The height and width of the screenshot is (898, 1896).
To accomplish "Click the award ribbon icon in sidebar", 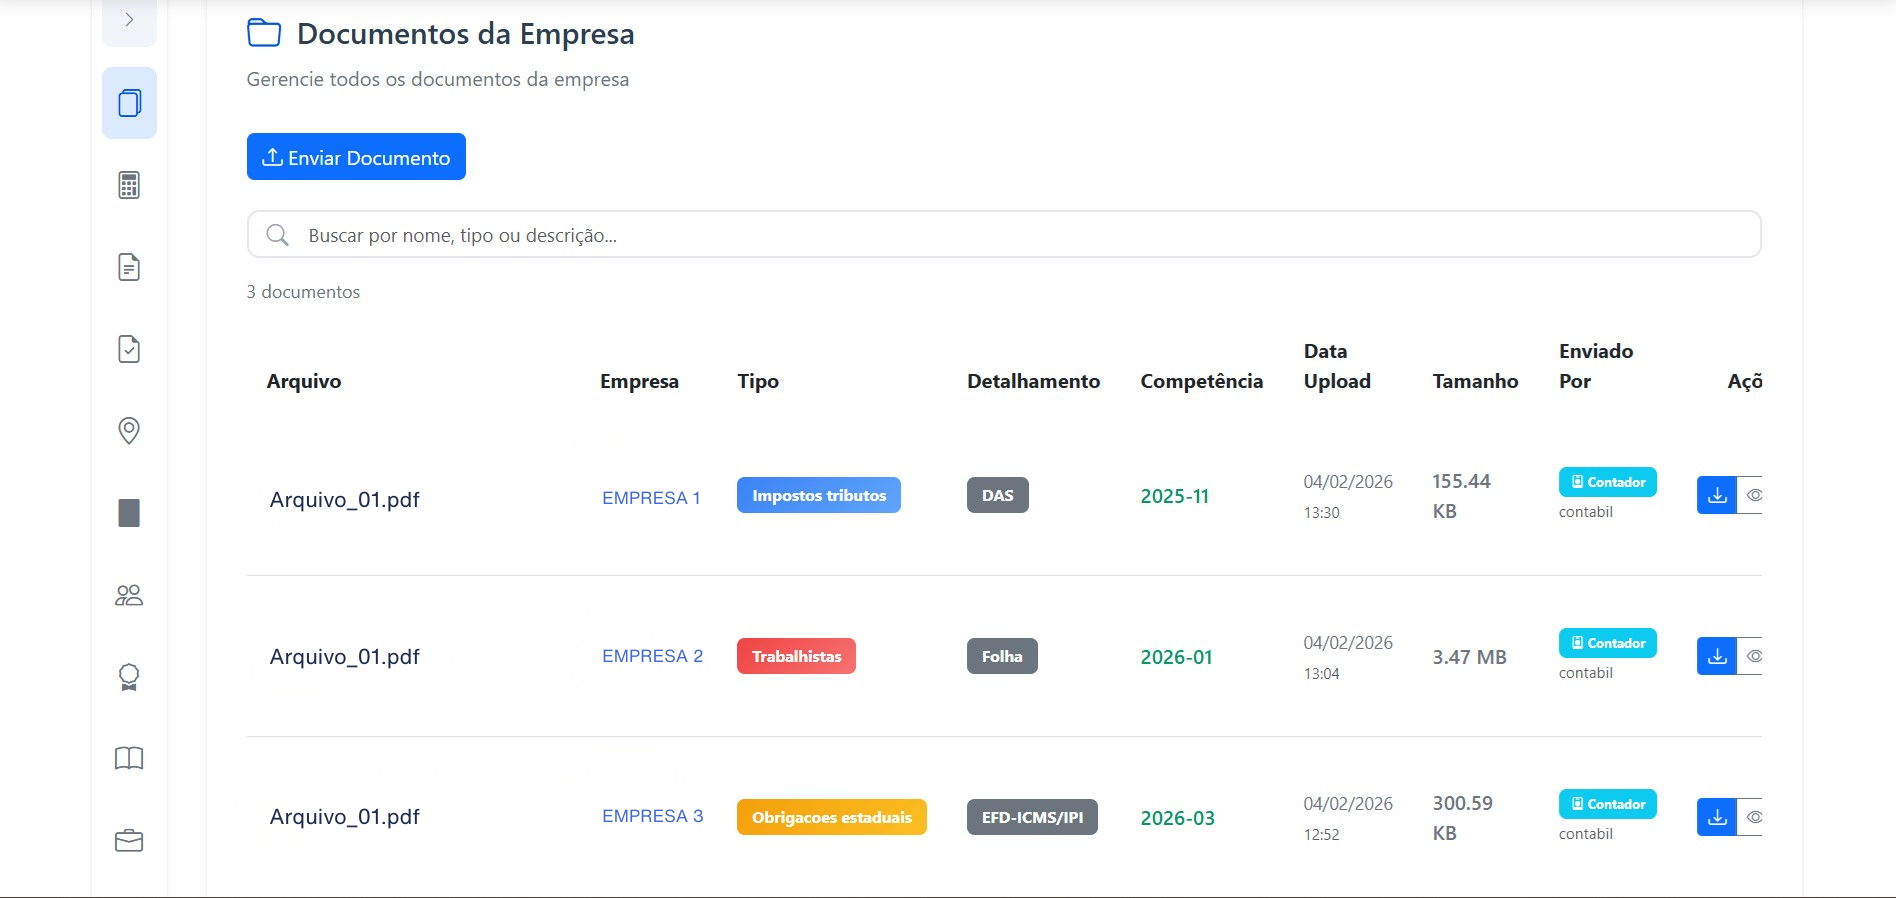I will point(129,677).
